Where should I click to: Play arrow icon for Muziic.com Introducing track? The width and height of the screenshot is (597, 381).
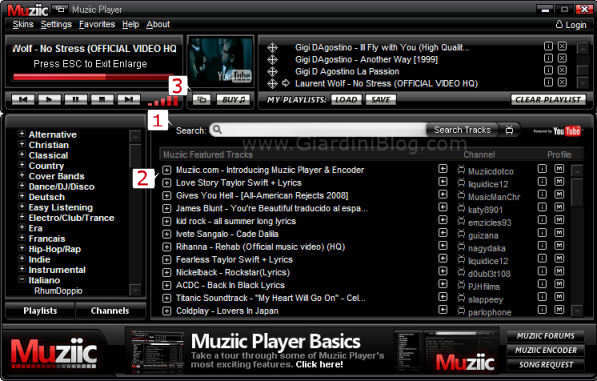pos(443,169)
